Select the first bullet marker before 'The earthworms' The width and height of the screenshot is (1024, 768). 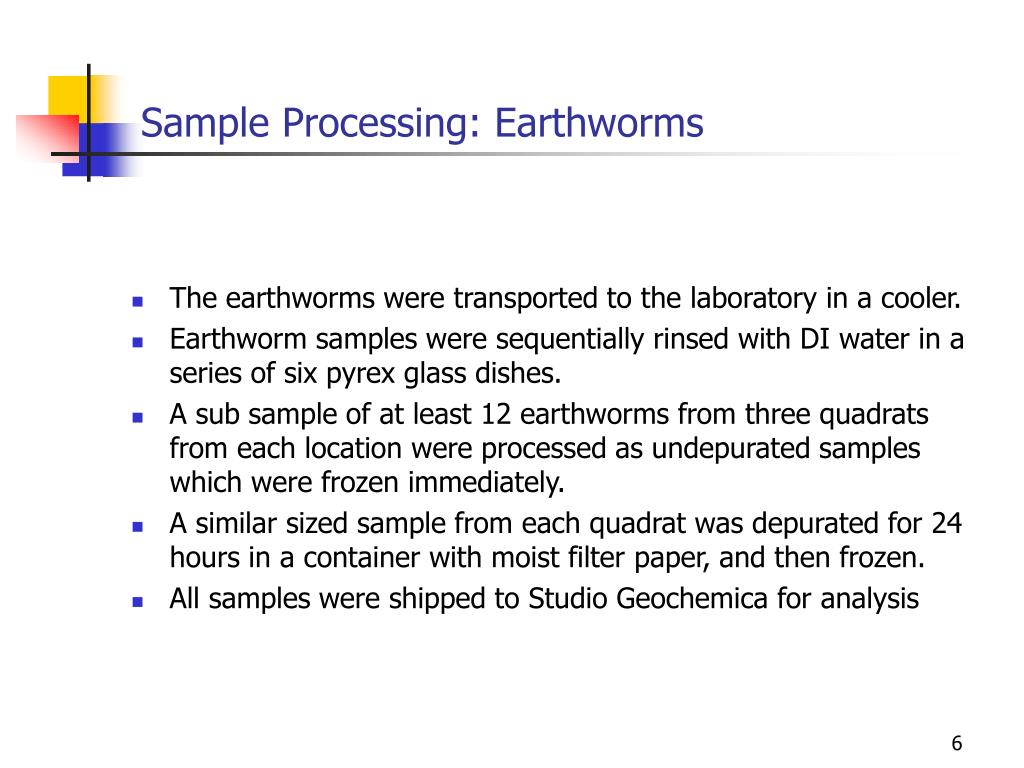[x=137, y=302]
